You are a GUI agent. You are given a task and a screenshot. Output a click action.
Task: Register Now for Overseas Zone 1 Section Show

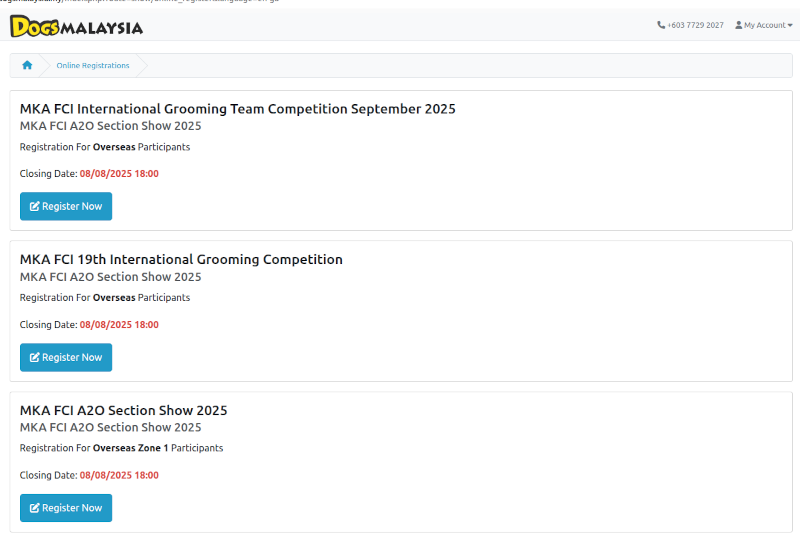(x=66, y=508)
